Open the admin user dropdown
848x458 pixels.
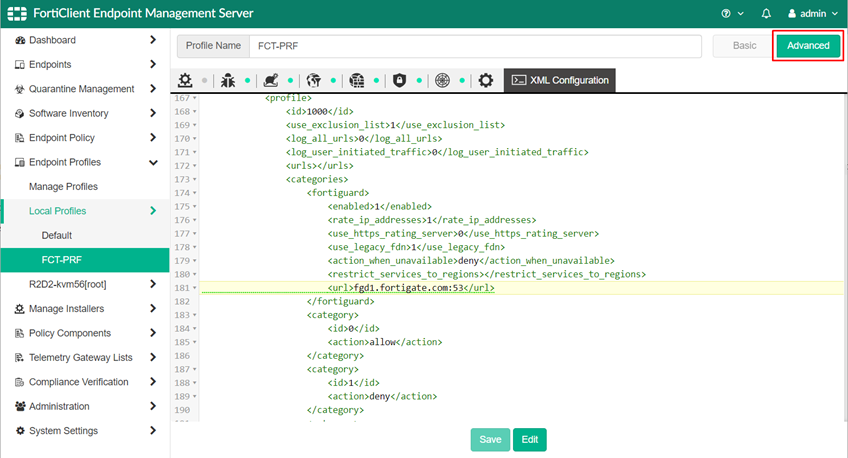(x=814, y=14)
